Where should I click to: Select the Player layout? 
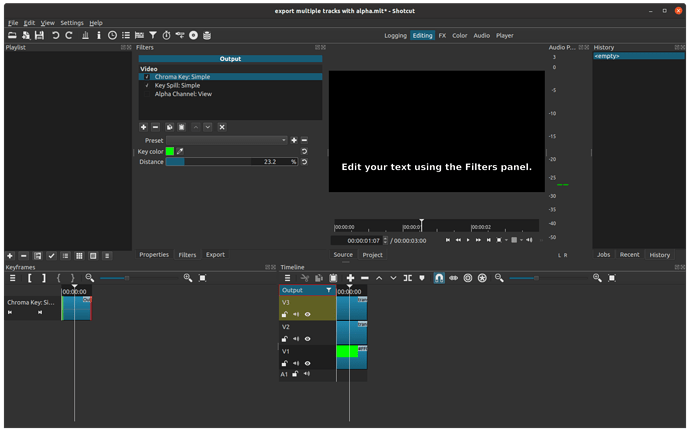505,36
